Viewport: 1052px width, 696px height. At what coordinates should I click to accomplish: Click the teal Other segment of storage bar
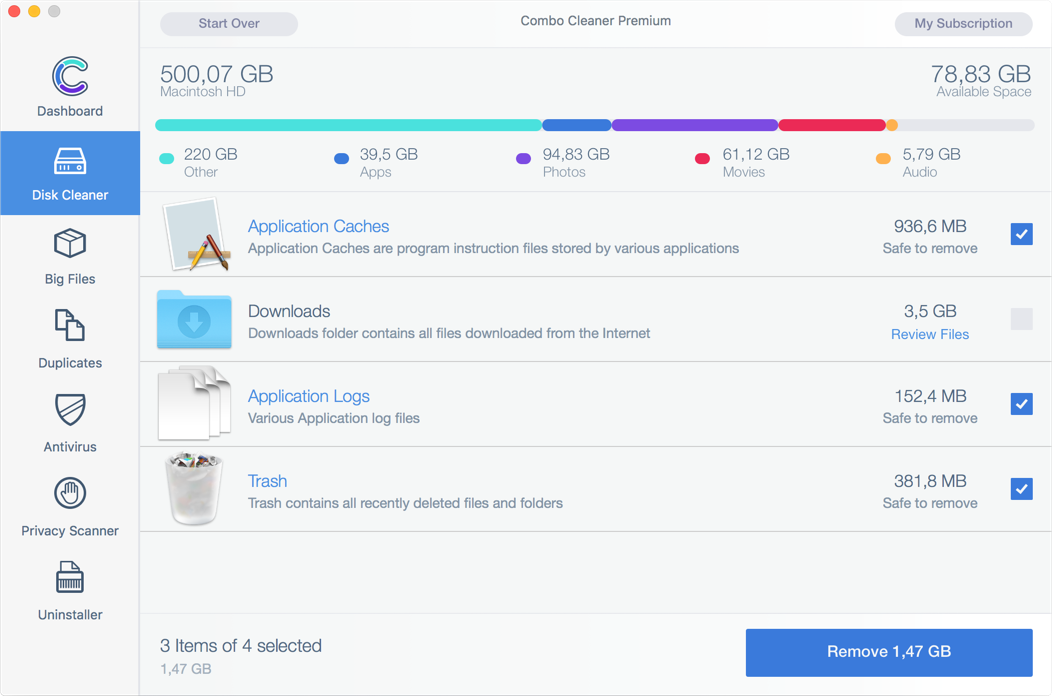(x=348, y=125)
